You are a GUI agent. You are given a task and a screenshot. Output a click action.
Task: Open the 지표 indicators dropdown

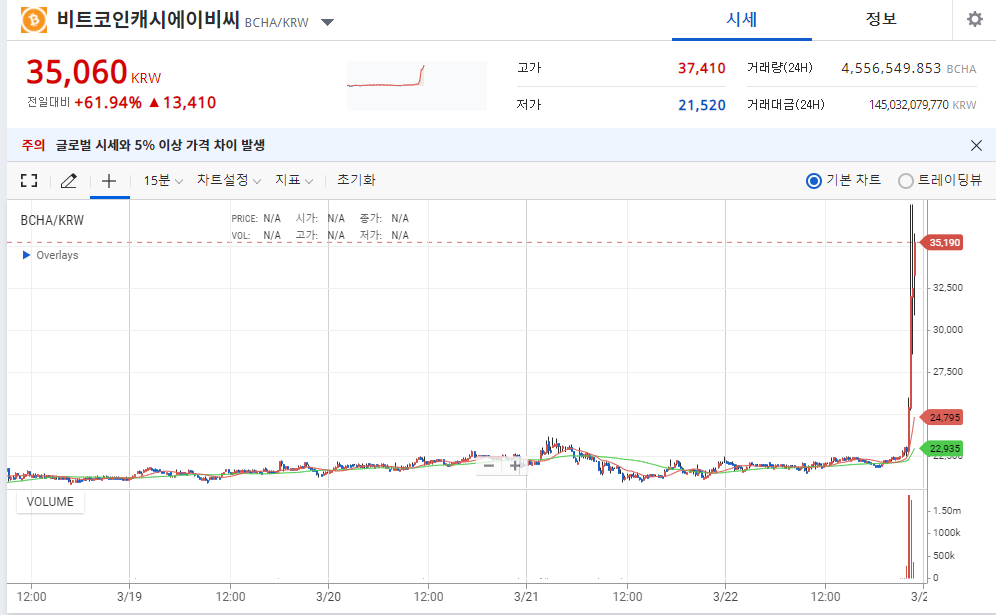click(293, 180)
